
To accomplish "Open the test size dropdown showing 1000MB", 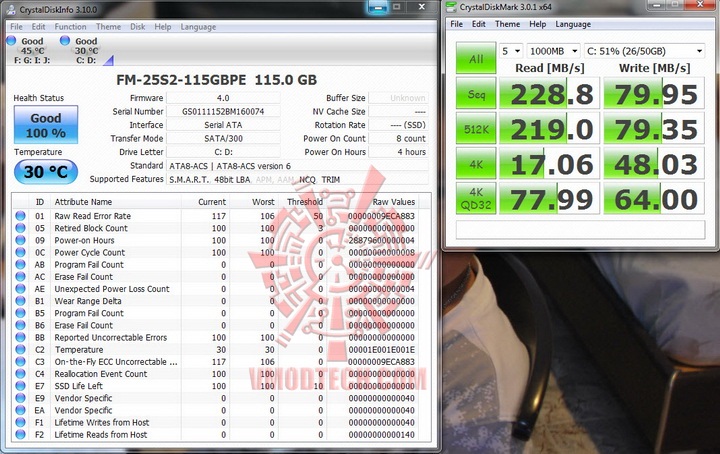I will pos(553,51).
